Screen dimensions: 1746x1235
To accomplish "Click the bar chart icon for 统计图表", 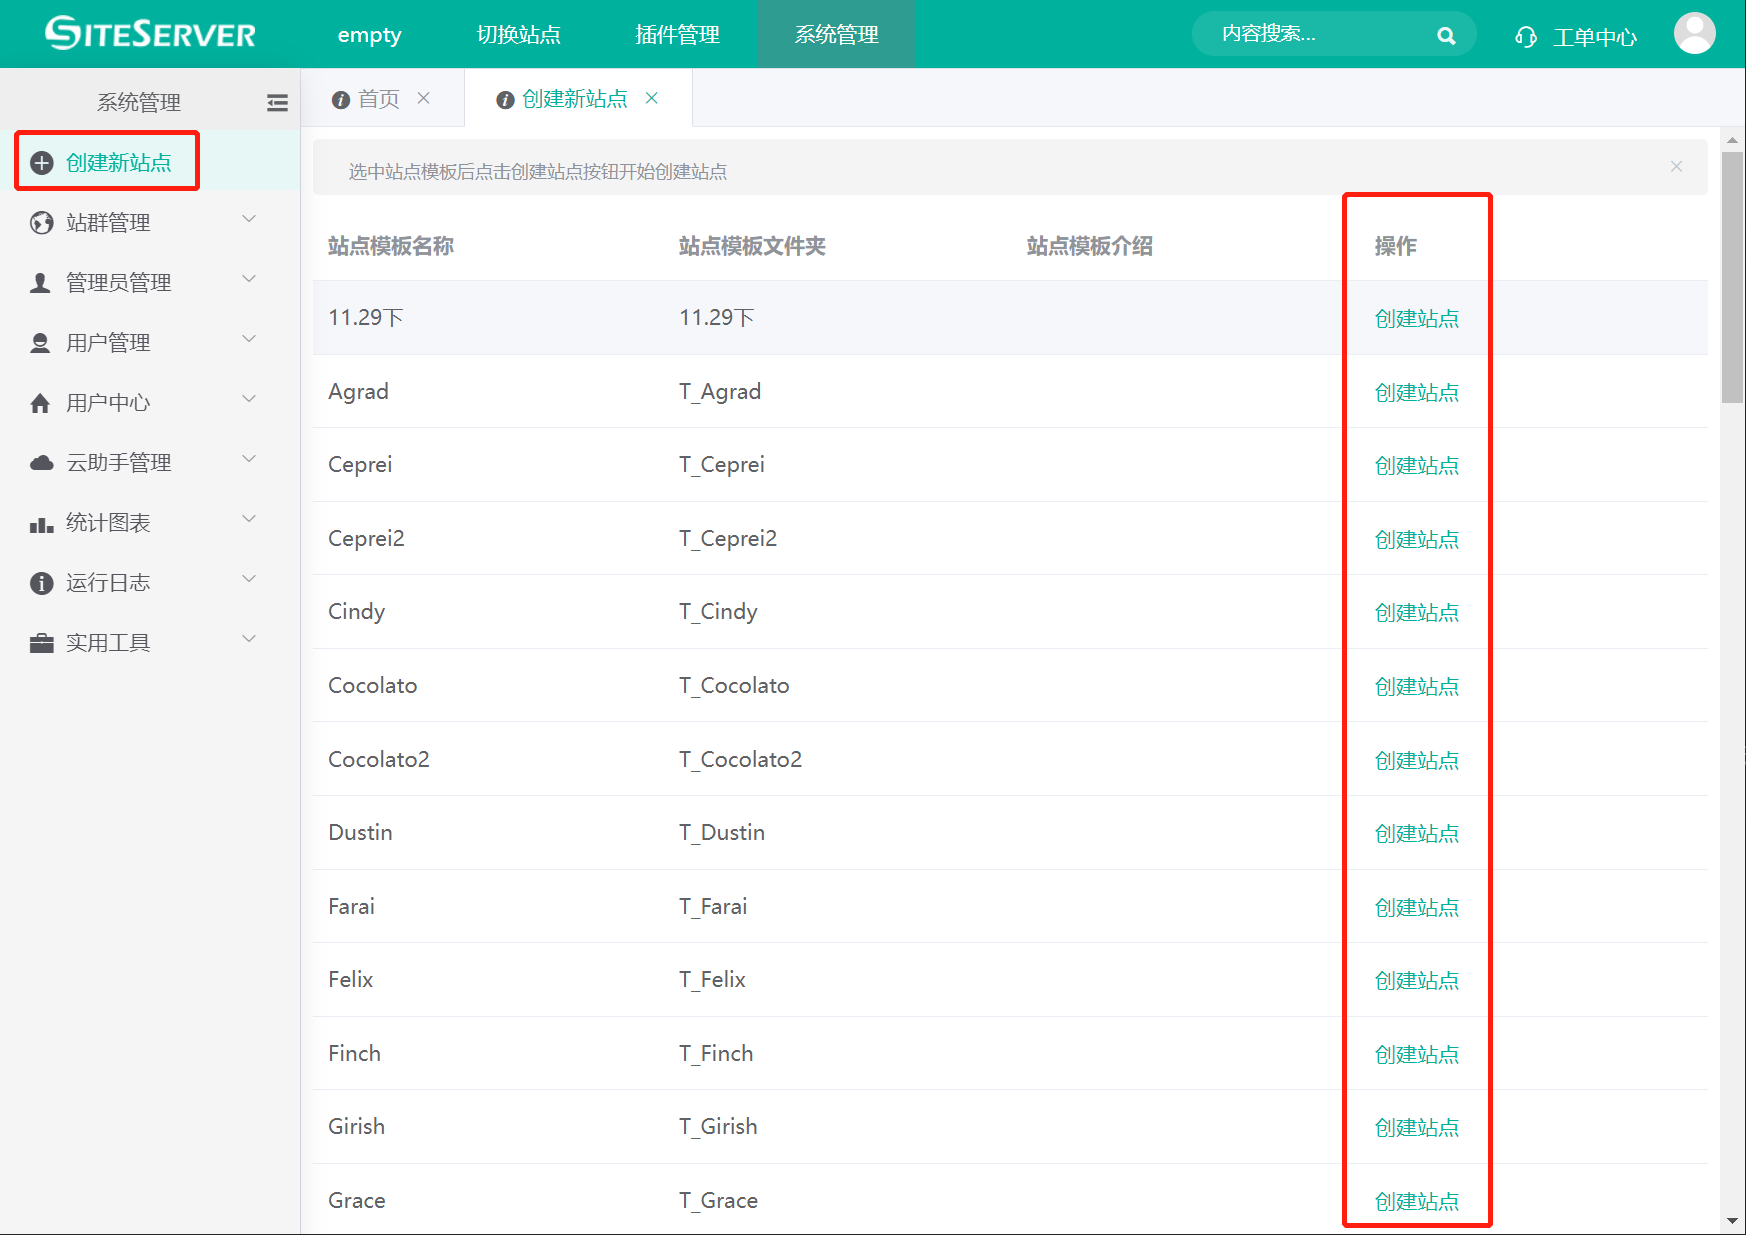I will 42,524.
